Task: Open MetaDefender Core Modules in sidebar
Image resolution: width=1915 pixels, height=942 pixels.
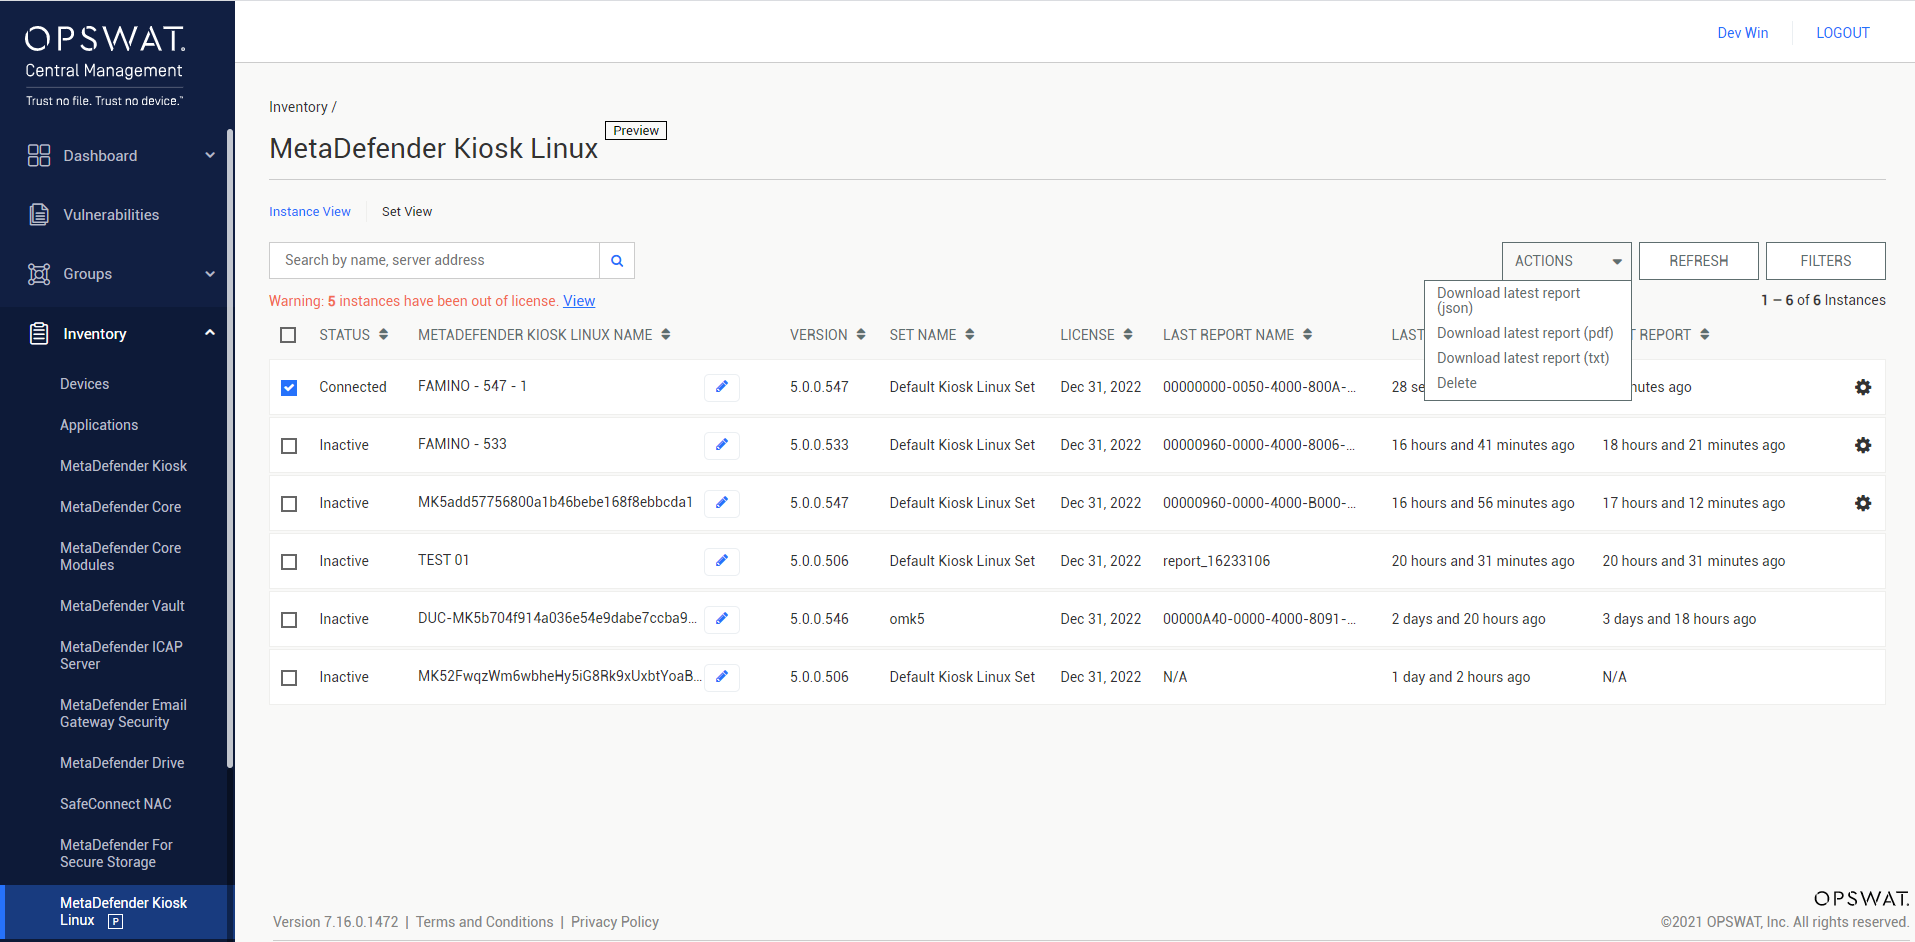Action: 120,556
